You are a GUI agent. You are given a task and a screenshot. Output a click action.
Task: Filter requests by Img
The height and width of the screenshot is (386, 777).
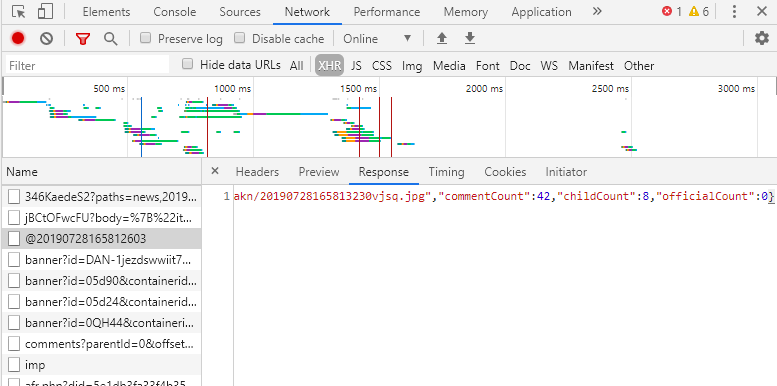click(412, 65)
